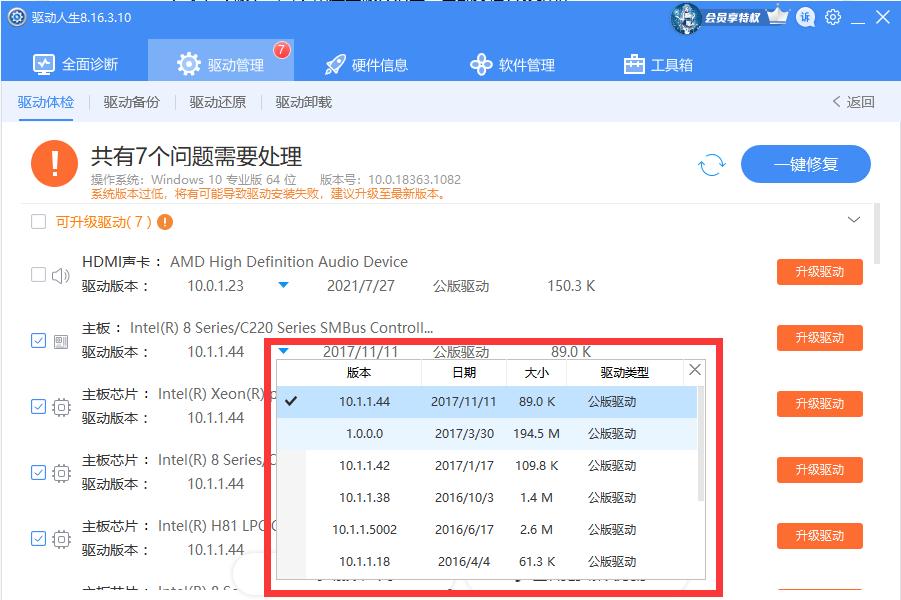Click the orange warning exclamation icon
The image size is (901, 600).
click(x=55, y=164)
